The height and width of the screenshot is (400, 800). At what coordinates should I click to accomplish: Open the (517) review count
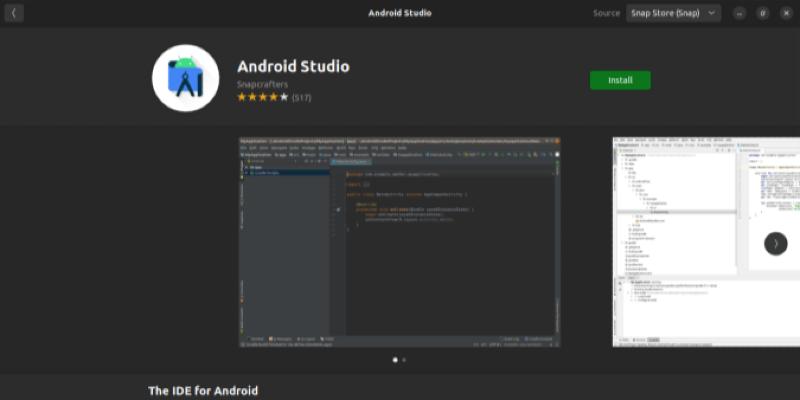pos(302,98)
